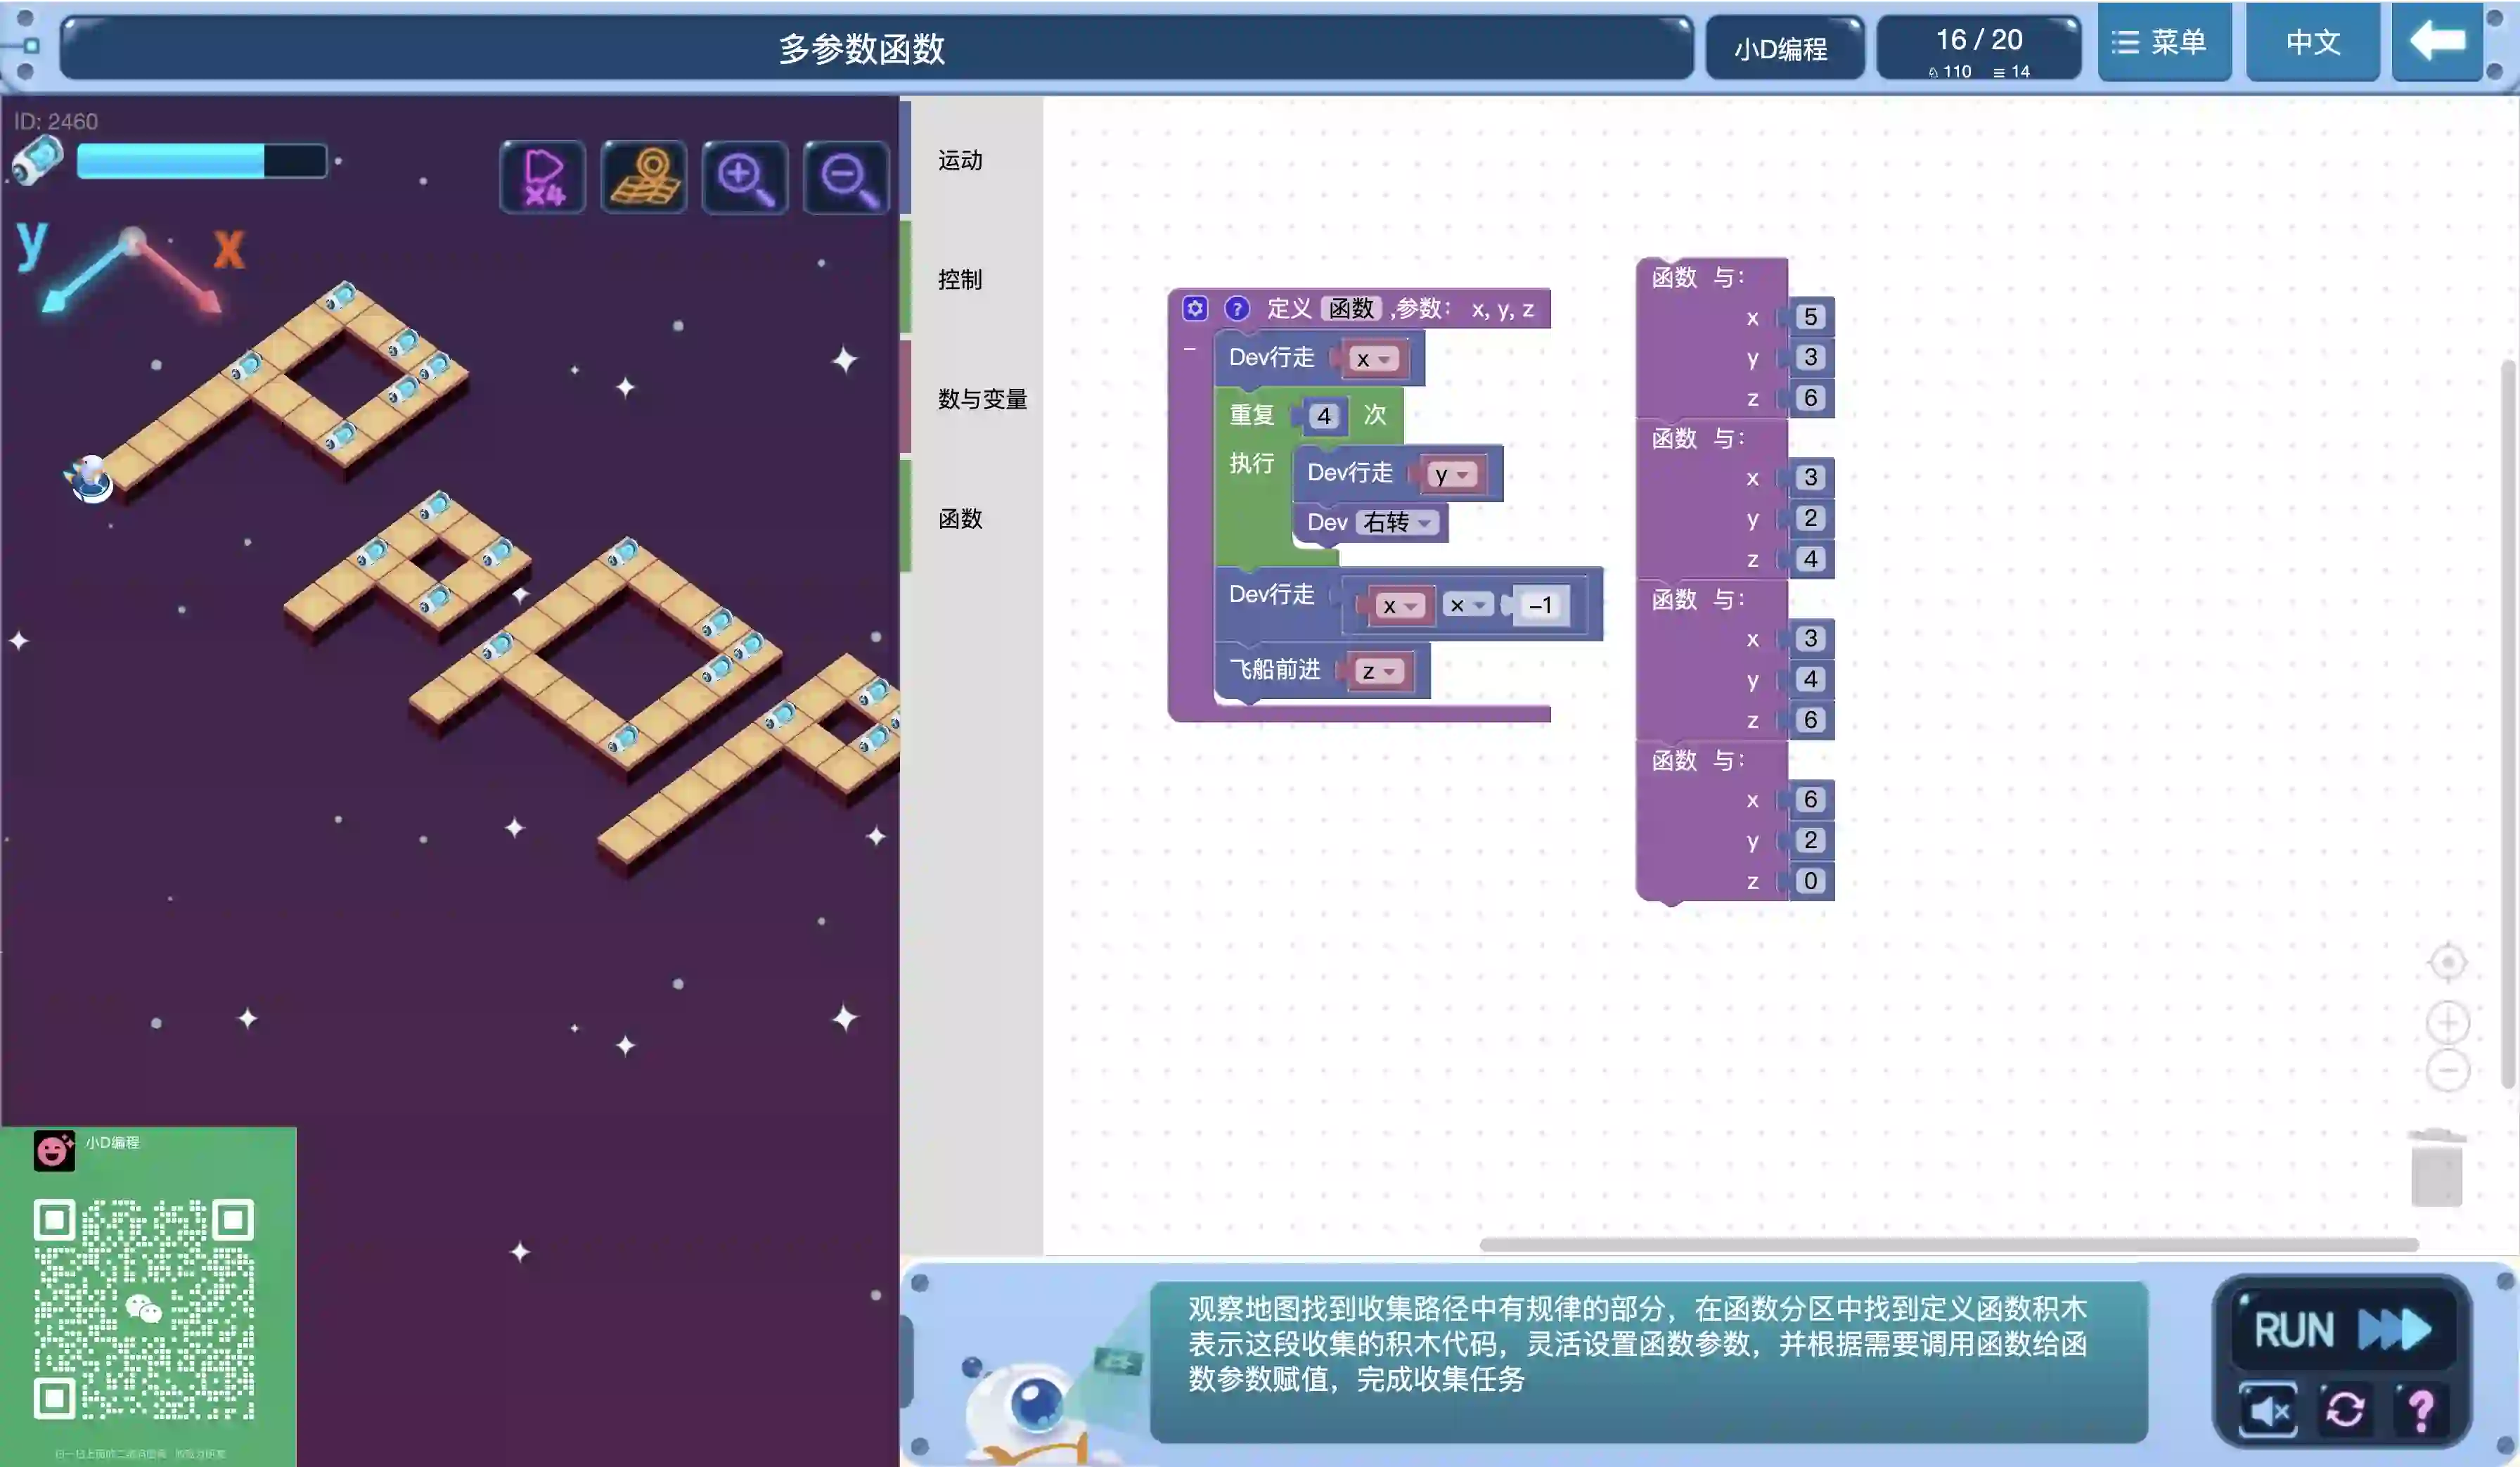Open the map location view icon
The image size is (2520, 1467).
[x=645, y=177]
